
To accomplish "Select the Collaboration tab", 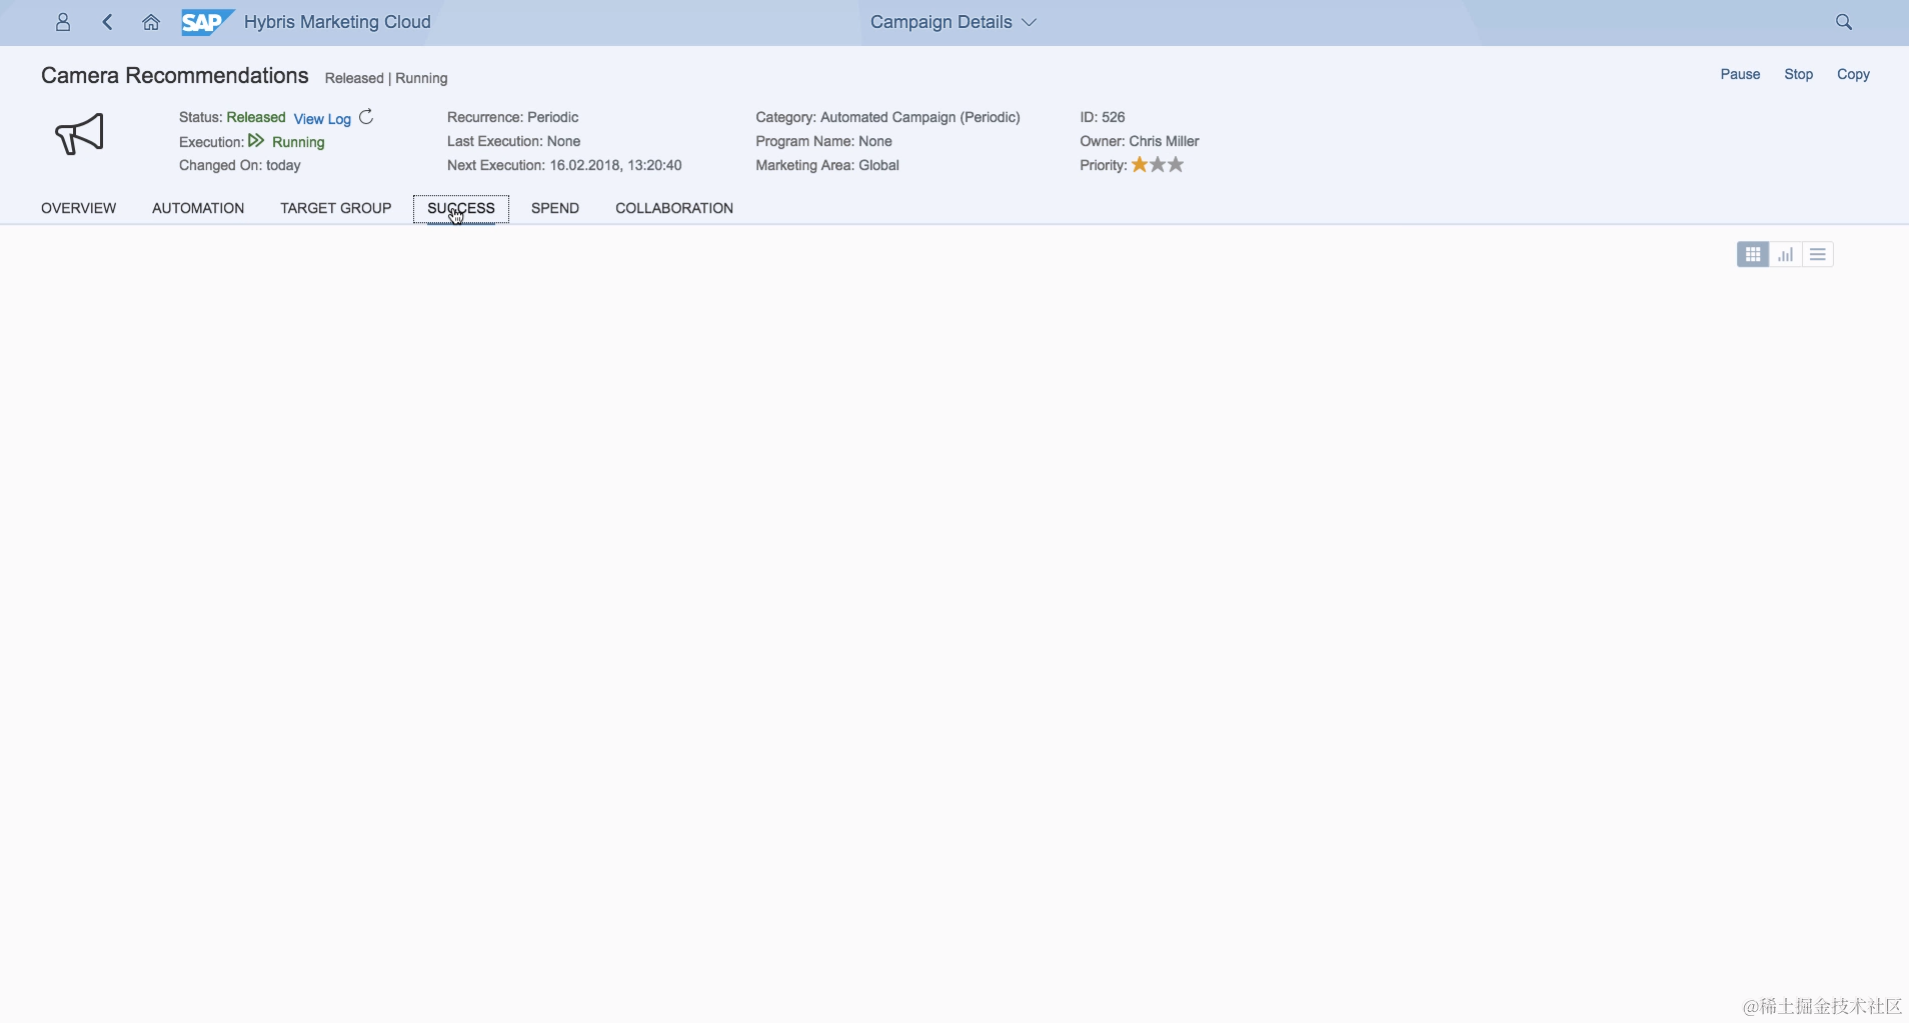I will point(675,208).
